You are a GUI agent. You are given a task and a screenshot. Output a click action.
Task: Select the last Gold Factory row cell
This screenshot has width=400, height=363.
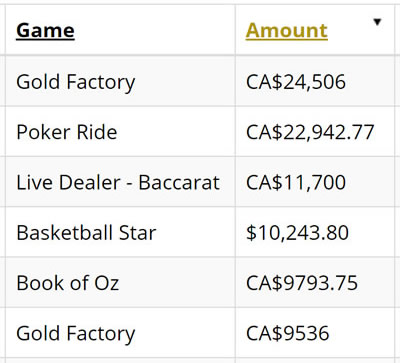(x=120, y=333)
